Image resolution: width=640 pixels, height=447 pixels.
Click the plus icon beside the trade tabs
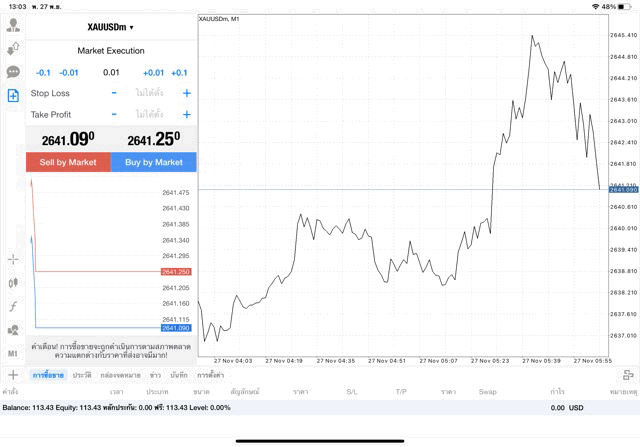point(13,374)
